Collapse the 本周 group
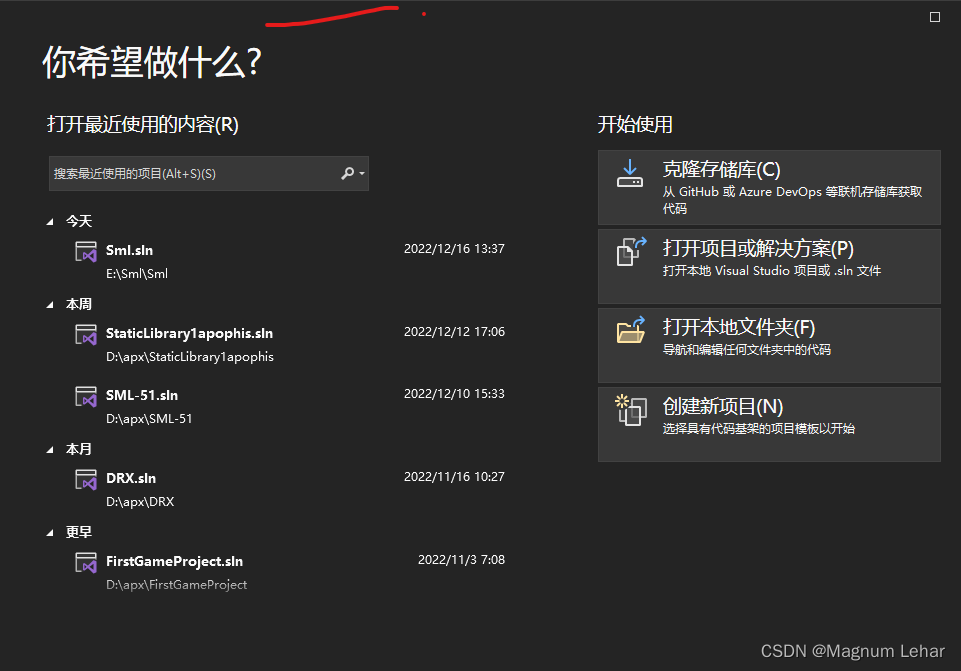 point(50,305)
